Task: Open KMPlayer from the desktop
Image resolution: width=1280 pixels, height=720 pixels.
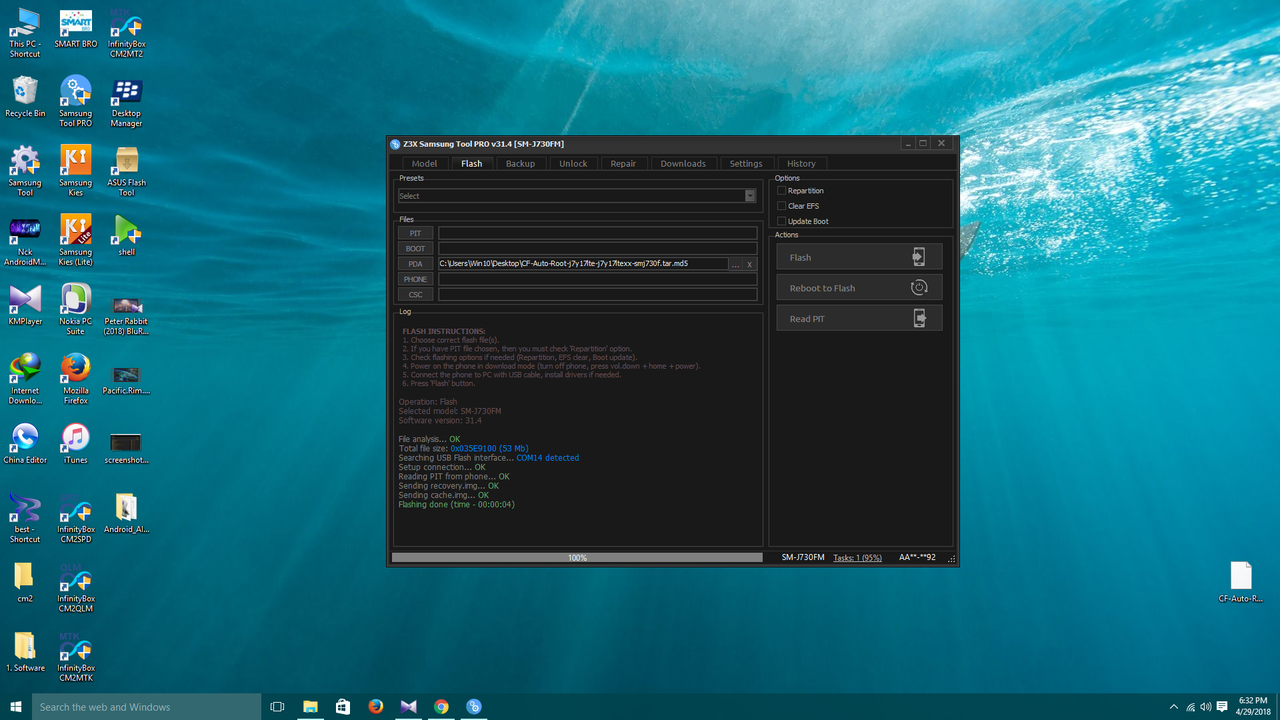Action: 25,305
